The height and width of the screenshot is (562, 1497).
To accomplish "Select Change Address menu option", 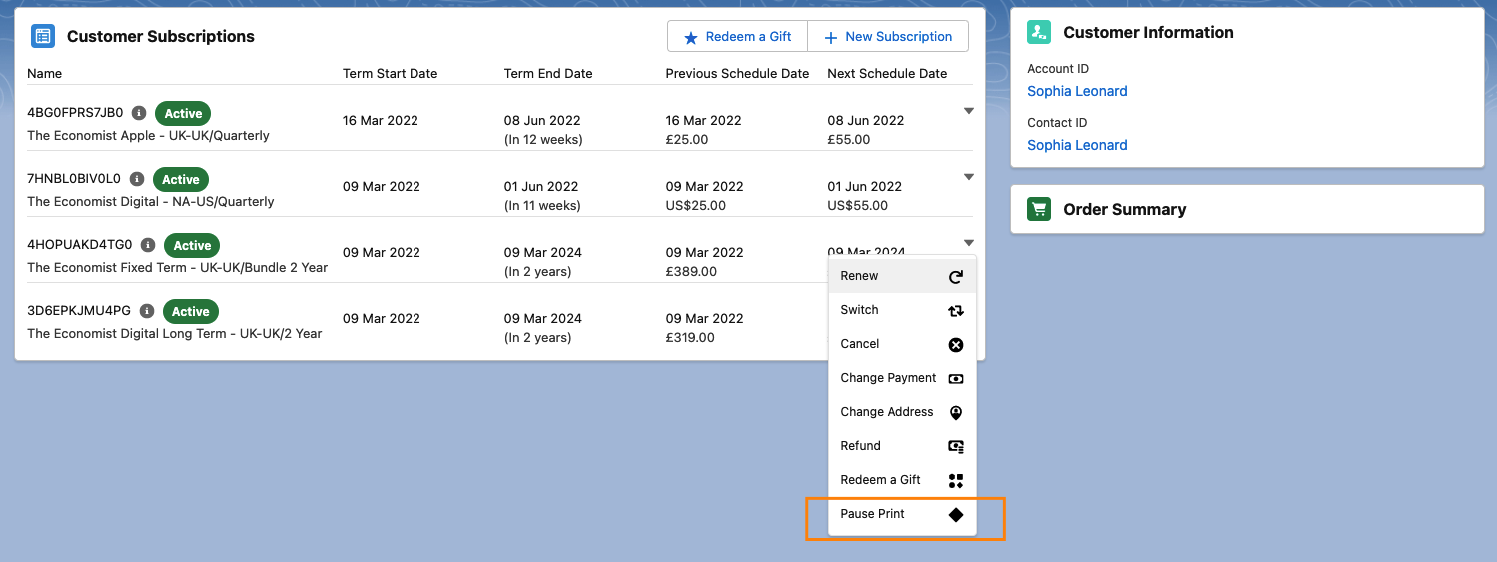I will (x=902, y=412).
